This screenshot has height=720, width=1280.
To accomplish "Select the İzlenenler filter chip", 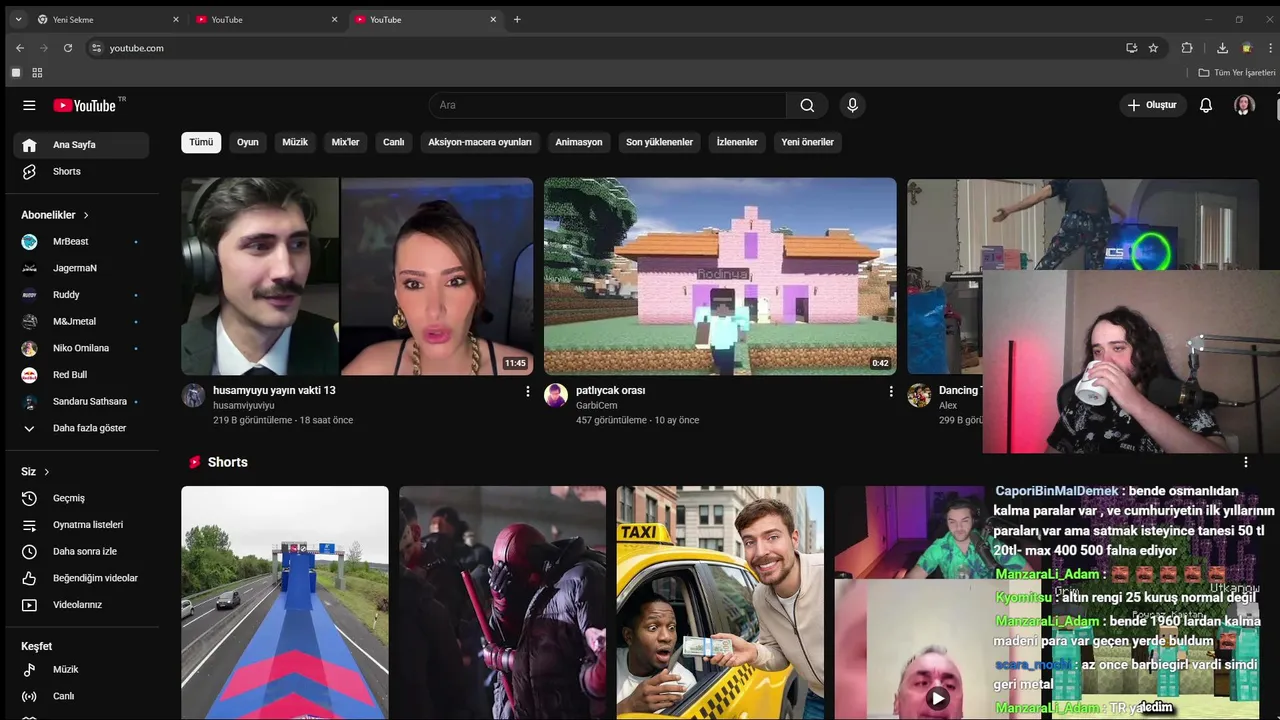I will point(737,142).
